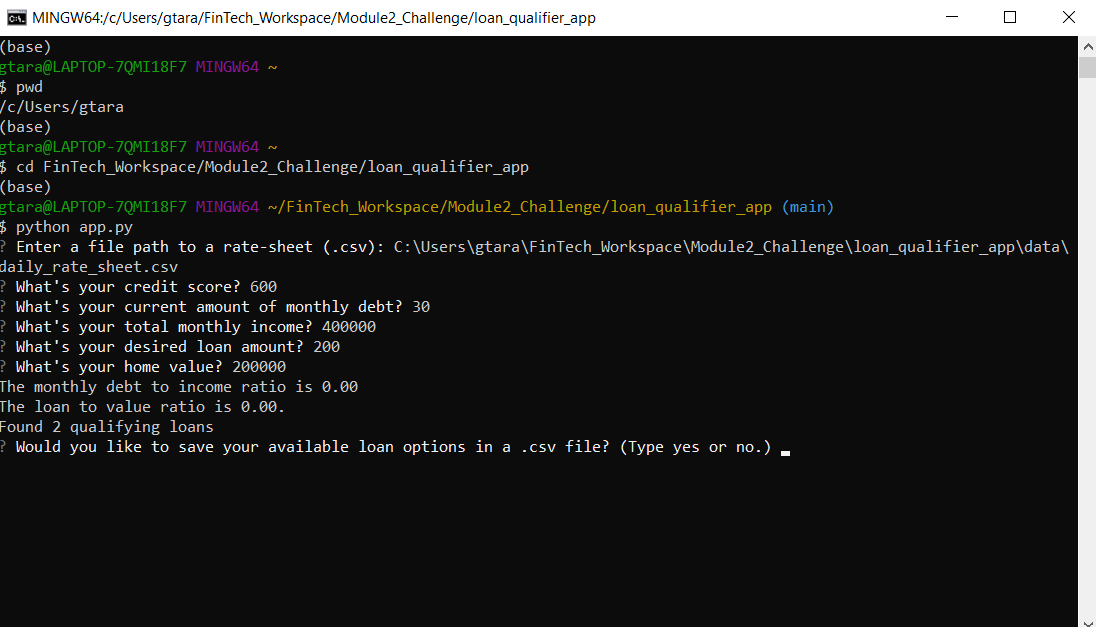Close the MINGW64 terminal window
Image resolution: width=1096 pixels, height=627 pixels.
1068,17
